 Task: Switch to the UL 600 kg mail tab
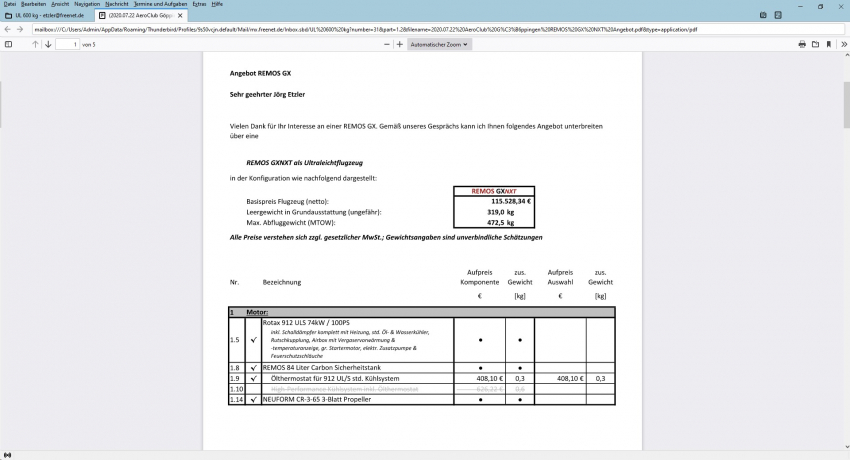coord(47,16)
